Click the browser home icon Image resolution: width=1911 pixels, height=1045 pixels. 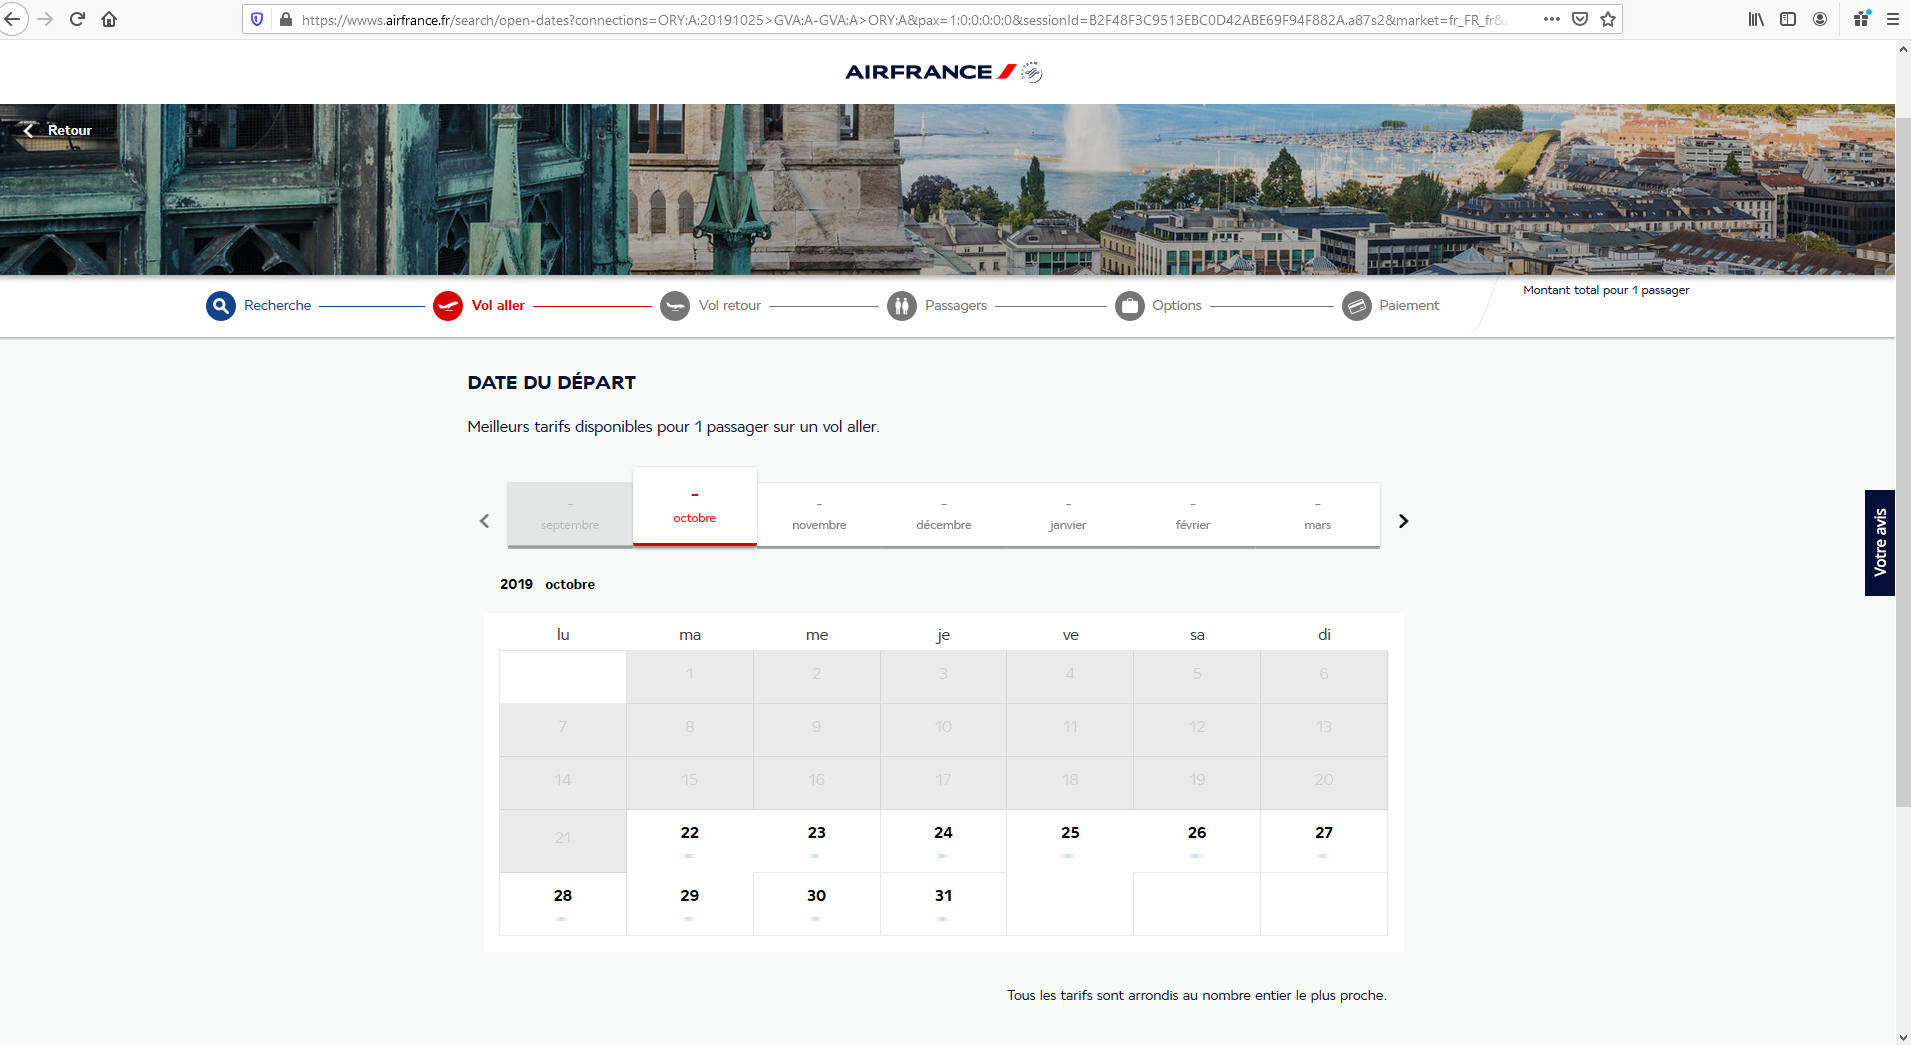[x=110, y=19]
